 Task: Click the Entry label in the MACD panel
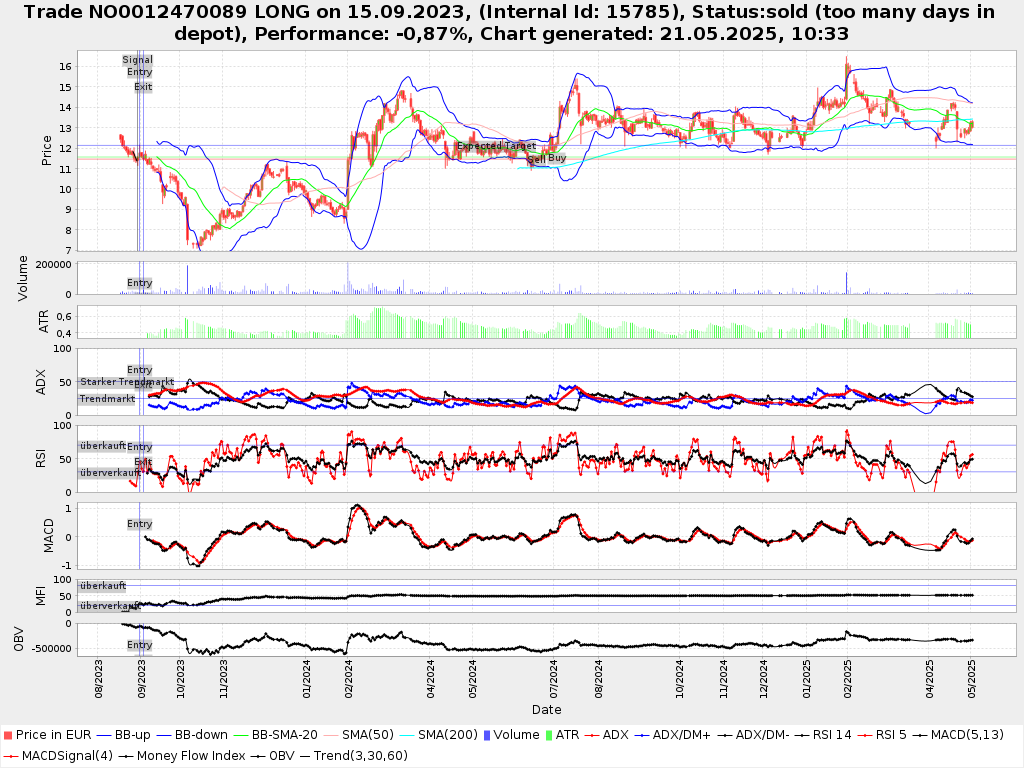139,524
